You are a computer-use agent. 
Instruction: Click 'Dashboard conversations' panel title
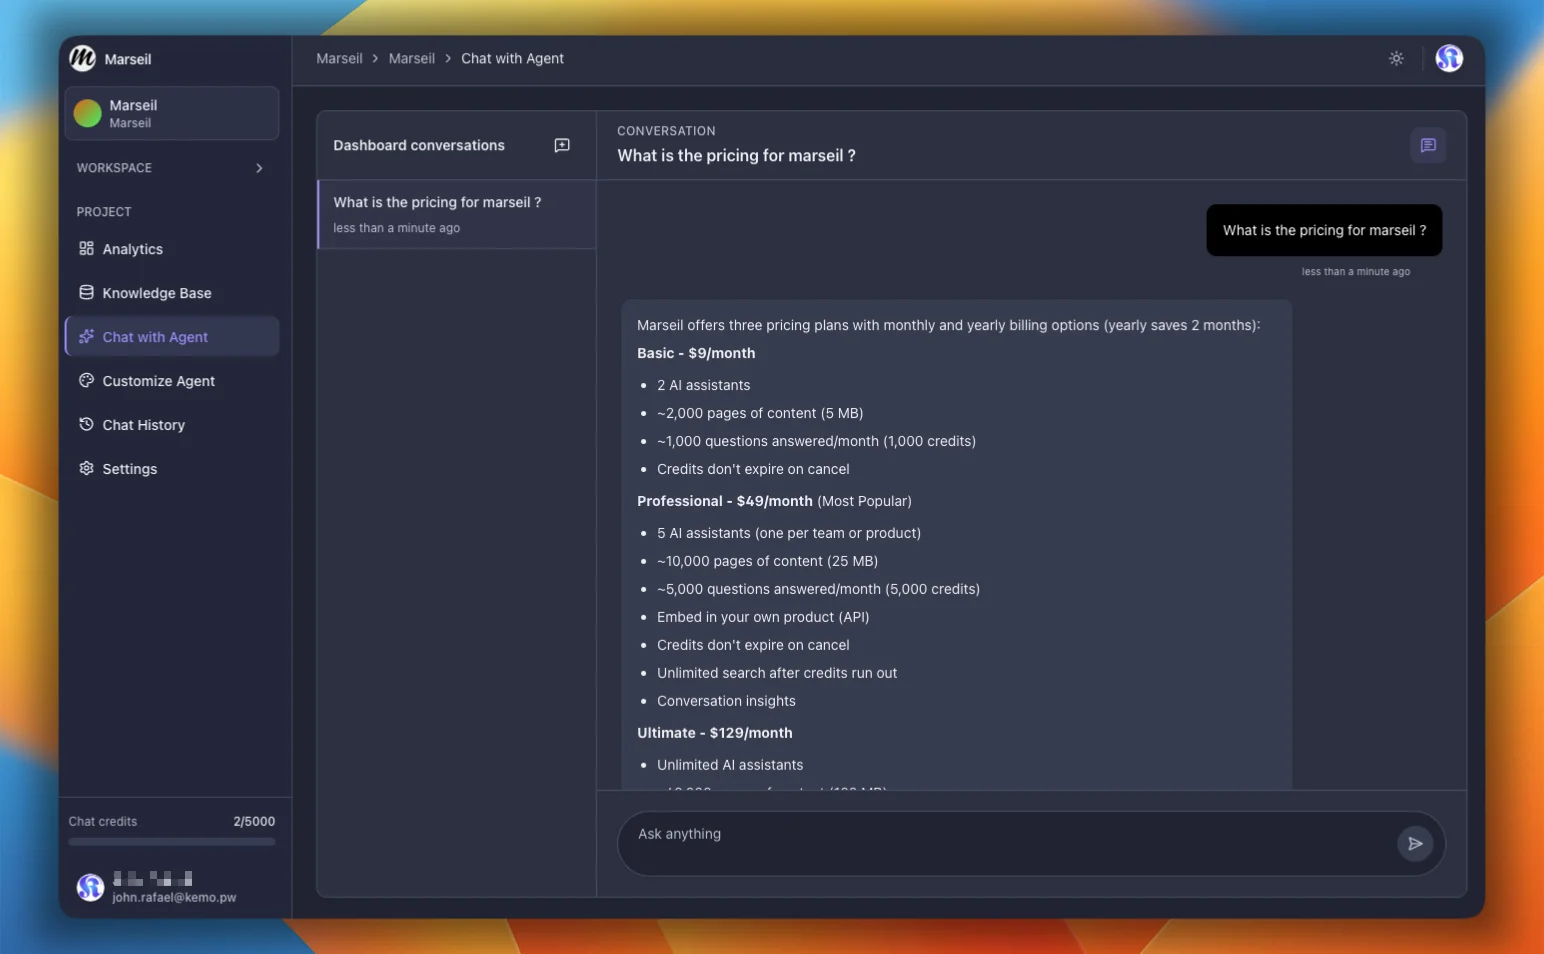419,146
